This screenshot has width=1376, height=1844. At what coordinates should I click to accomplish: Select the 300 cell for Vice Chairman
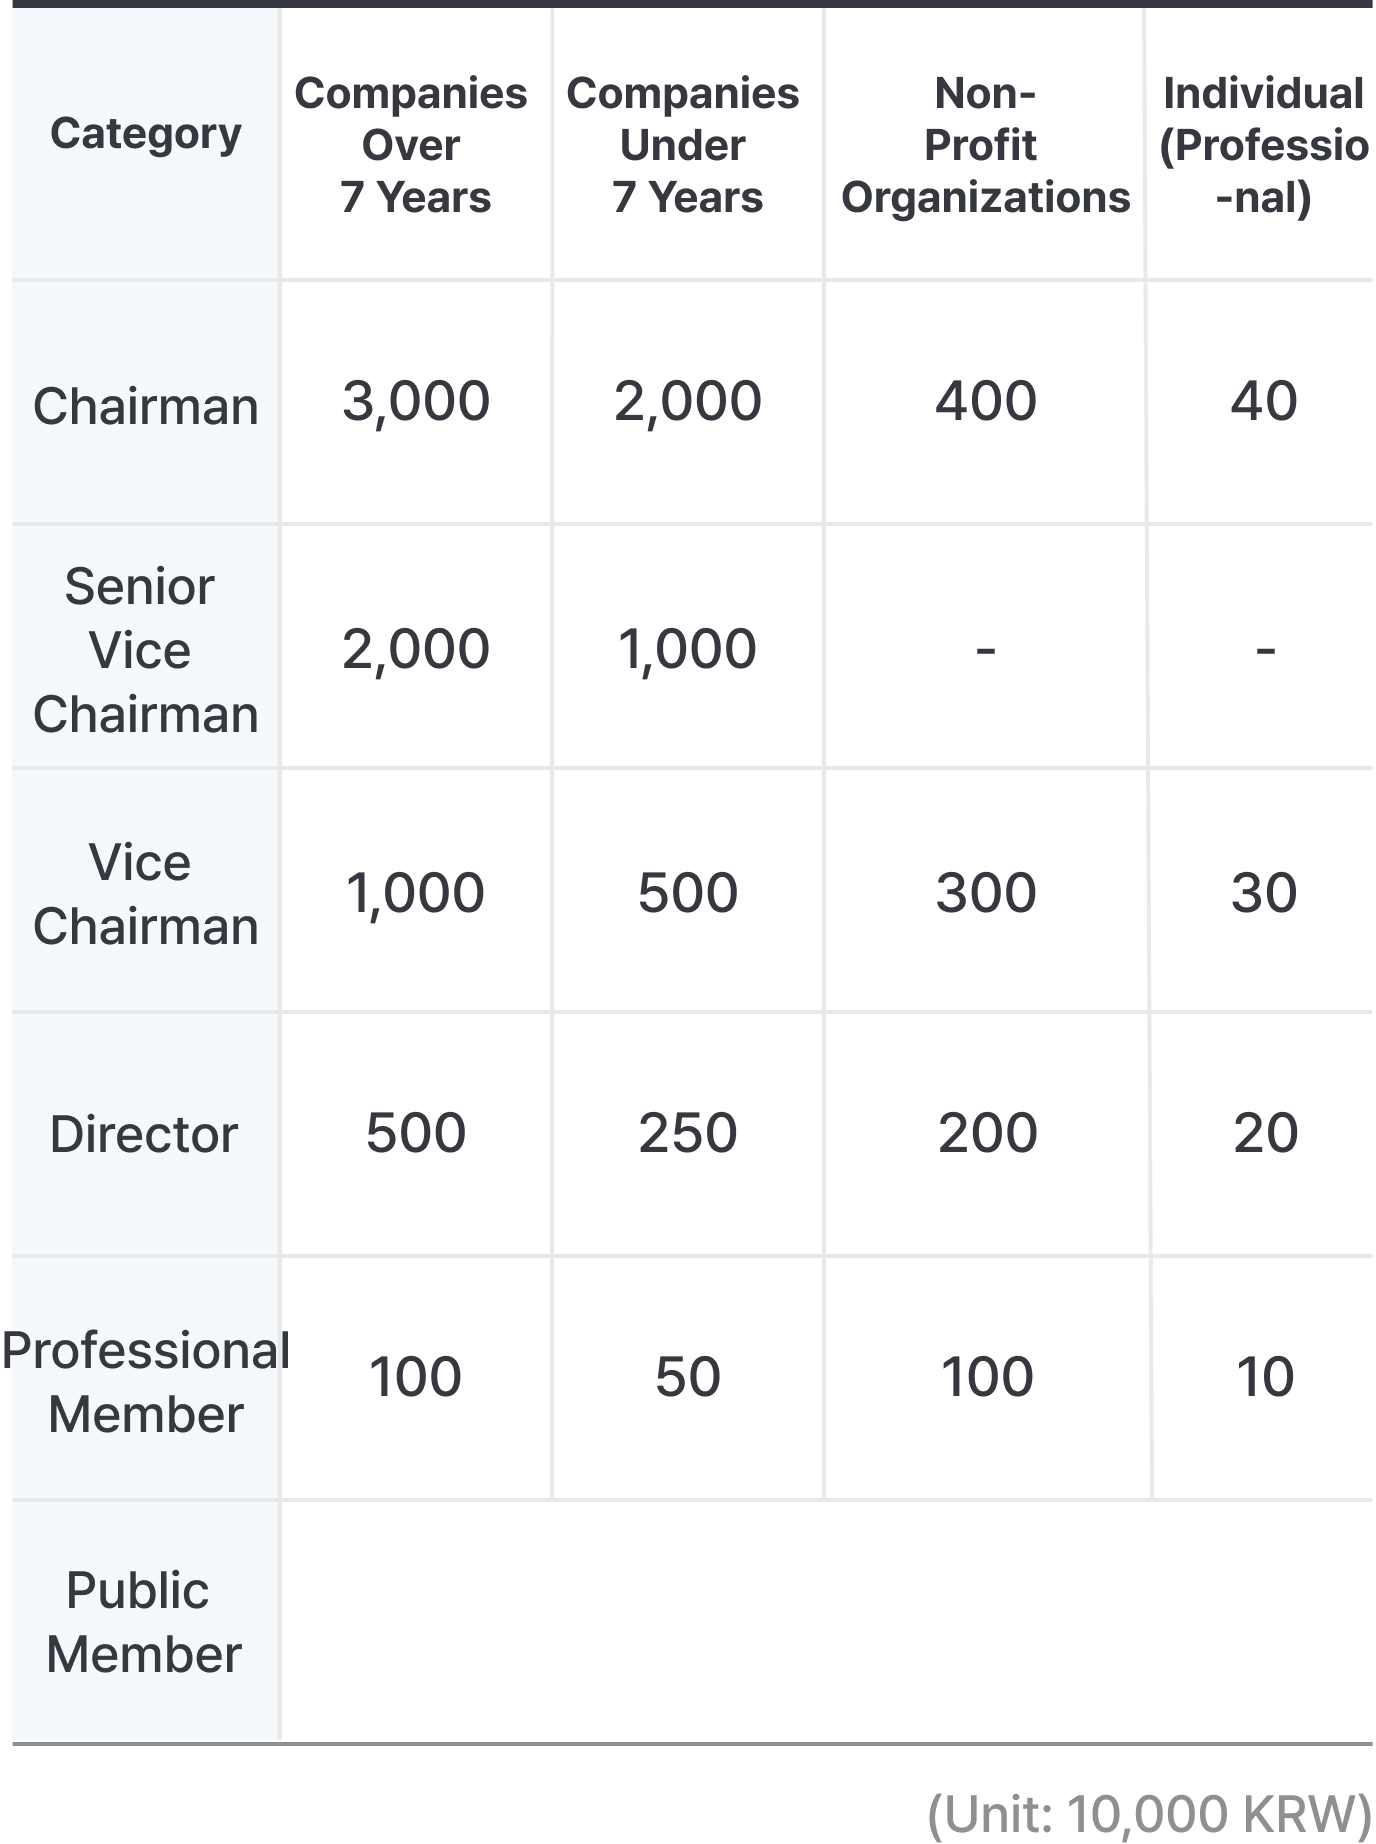point(986,893)
